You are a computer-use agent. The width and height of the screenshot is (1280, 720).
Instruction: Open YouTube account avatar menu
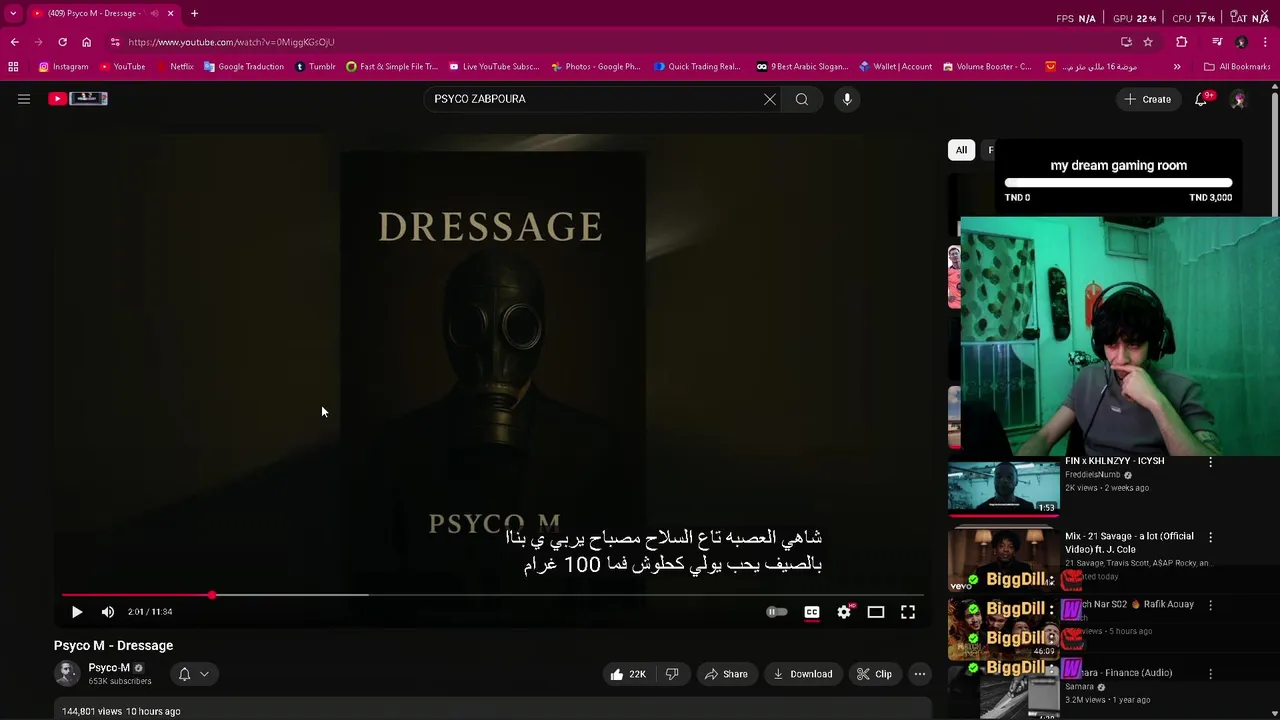[x=1238, y=99]
